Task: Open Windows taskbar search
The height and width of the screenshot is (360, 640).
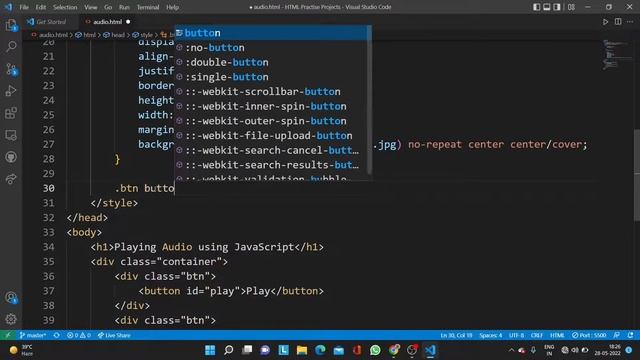Action: click(x=229, y=350)
